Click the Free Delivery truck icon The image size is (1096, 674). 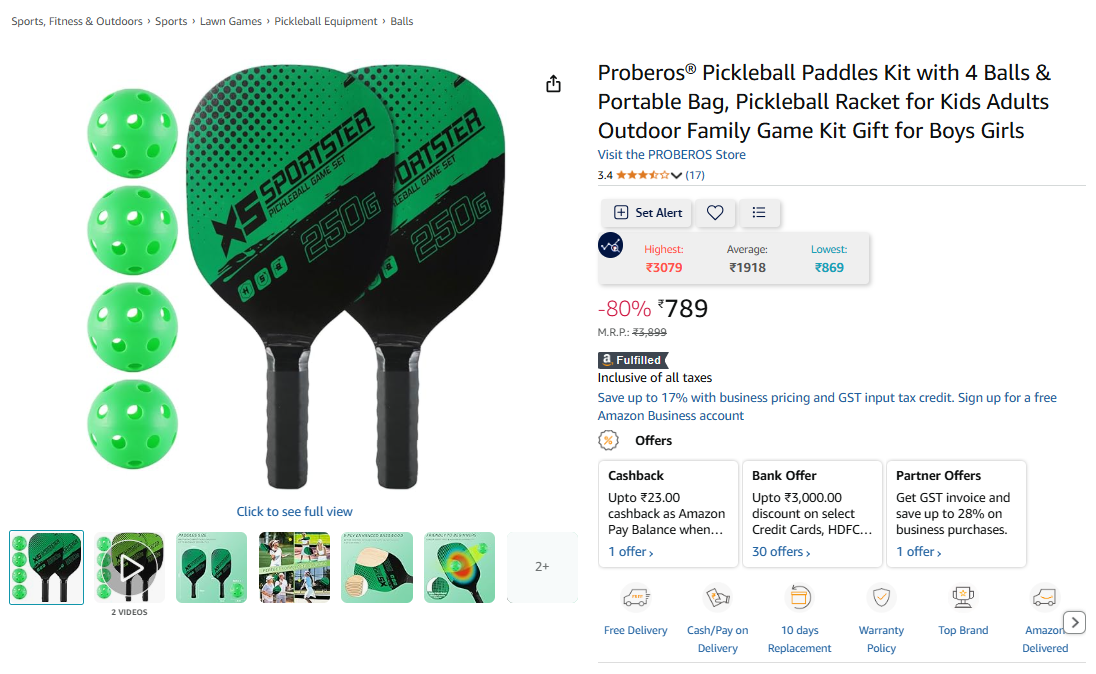pyautogui.click(x=635, y=598)
